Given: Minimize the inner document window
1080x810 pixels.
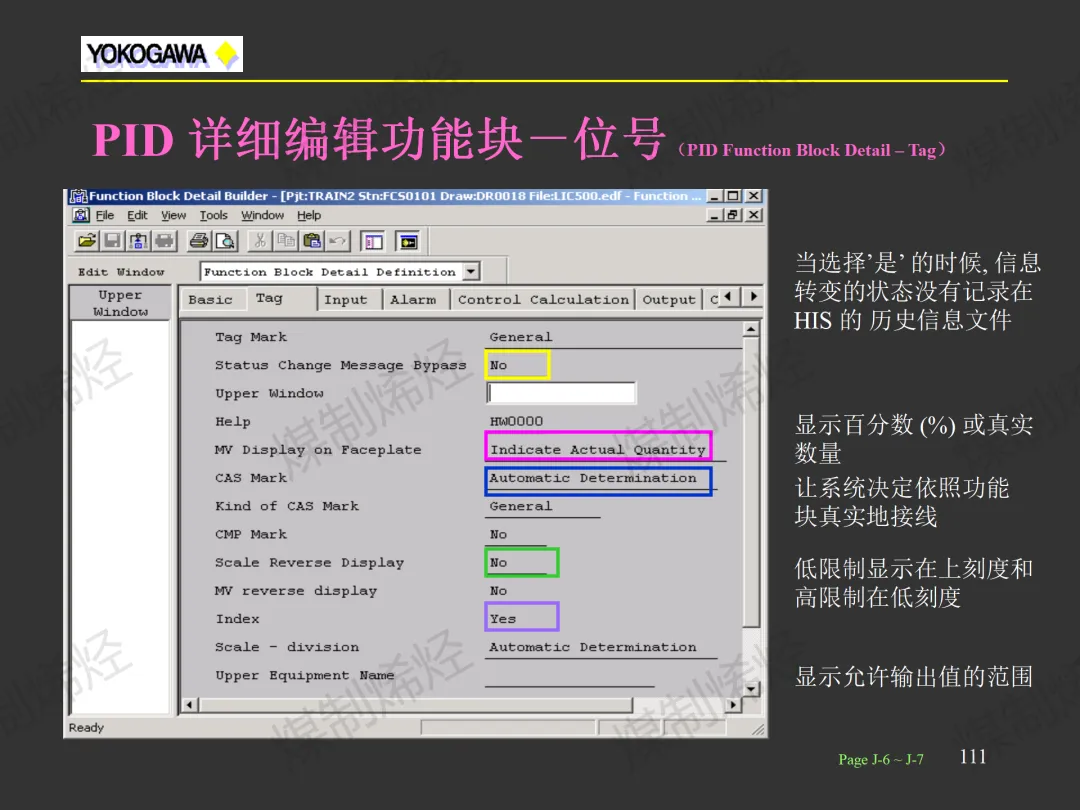Looking at the screenshot, I should pyautogui.click(x=716, y=216).
